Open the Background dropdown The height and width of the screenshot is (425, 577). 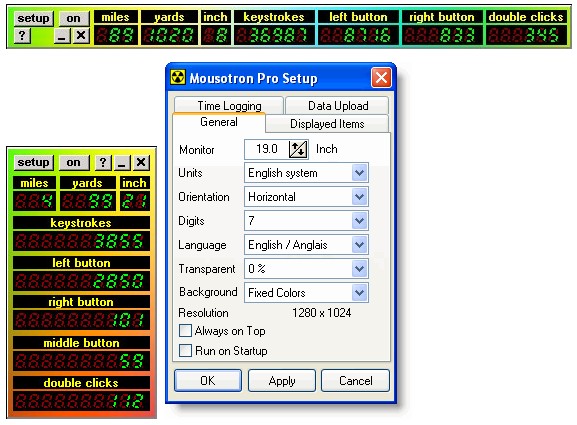[x=359, y=293]
